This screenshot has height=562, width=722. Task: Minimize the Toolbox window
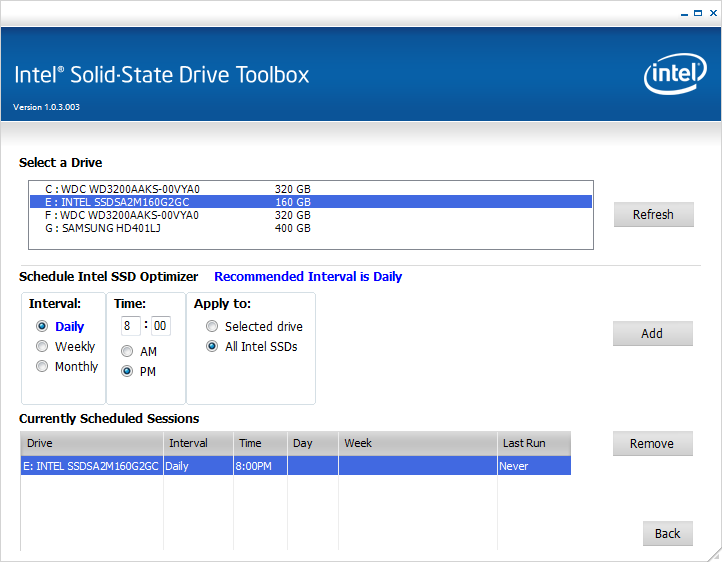click(684, 14)
